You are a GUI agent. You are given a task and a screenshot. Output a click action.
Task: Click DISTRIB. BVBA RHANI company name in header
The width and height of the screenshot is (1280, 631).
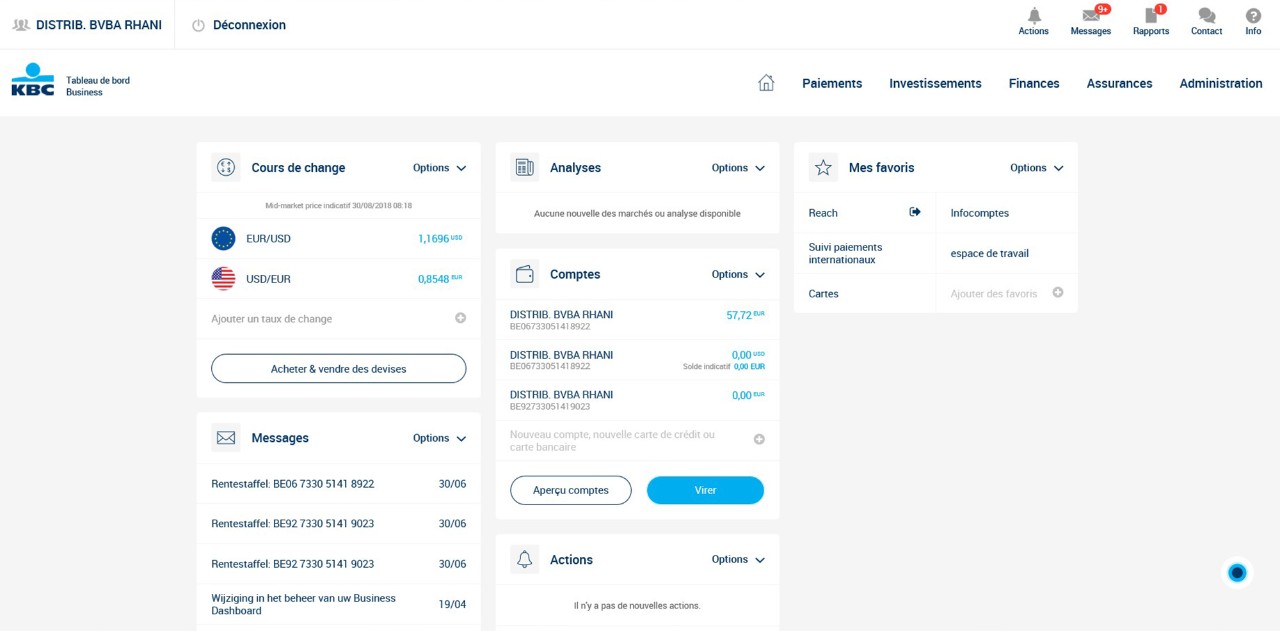pos(99,25)
